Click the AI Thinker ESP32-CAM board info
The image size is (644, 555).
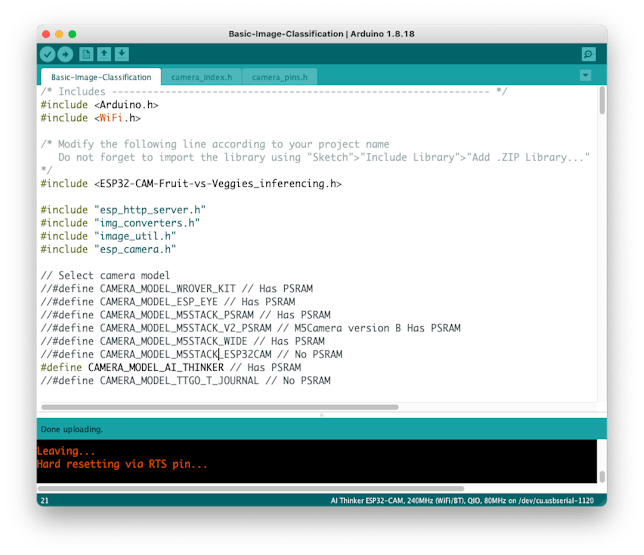point(462,501)
